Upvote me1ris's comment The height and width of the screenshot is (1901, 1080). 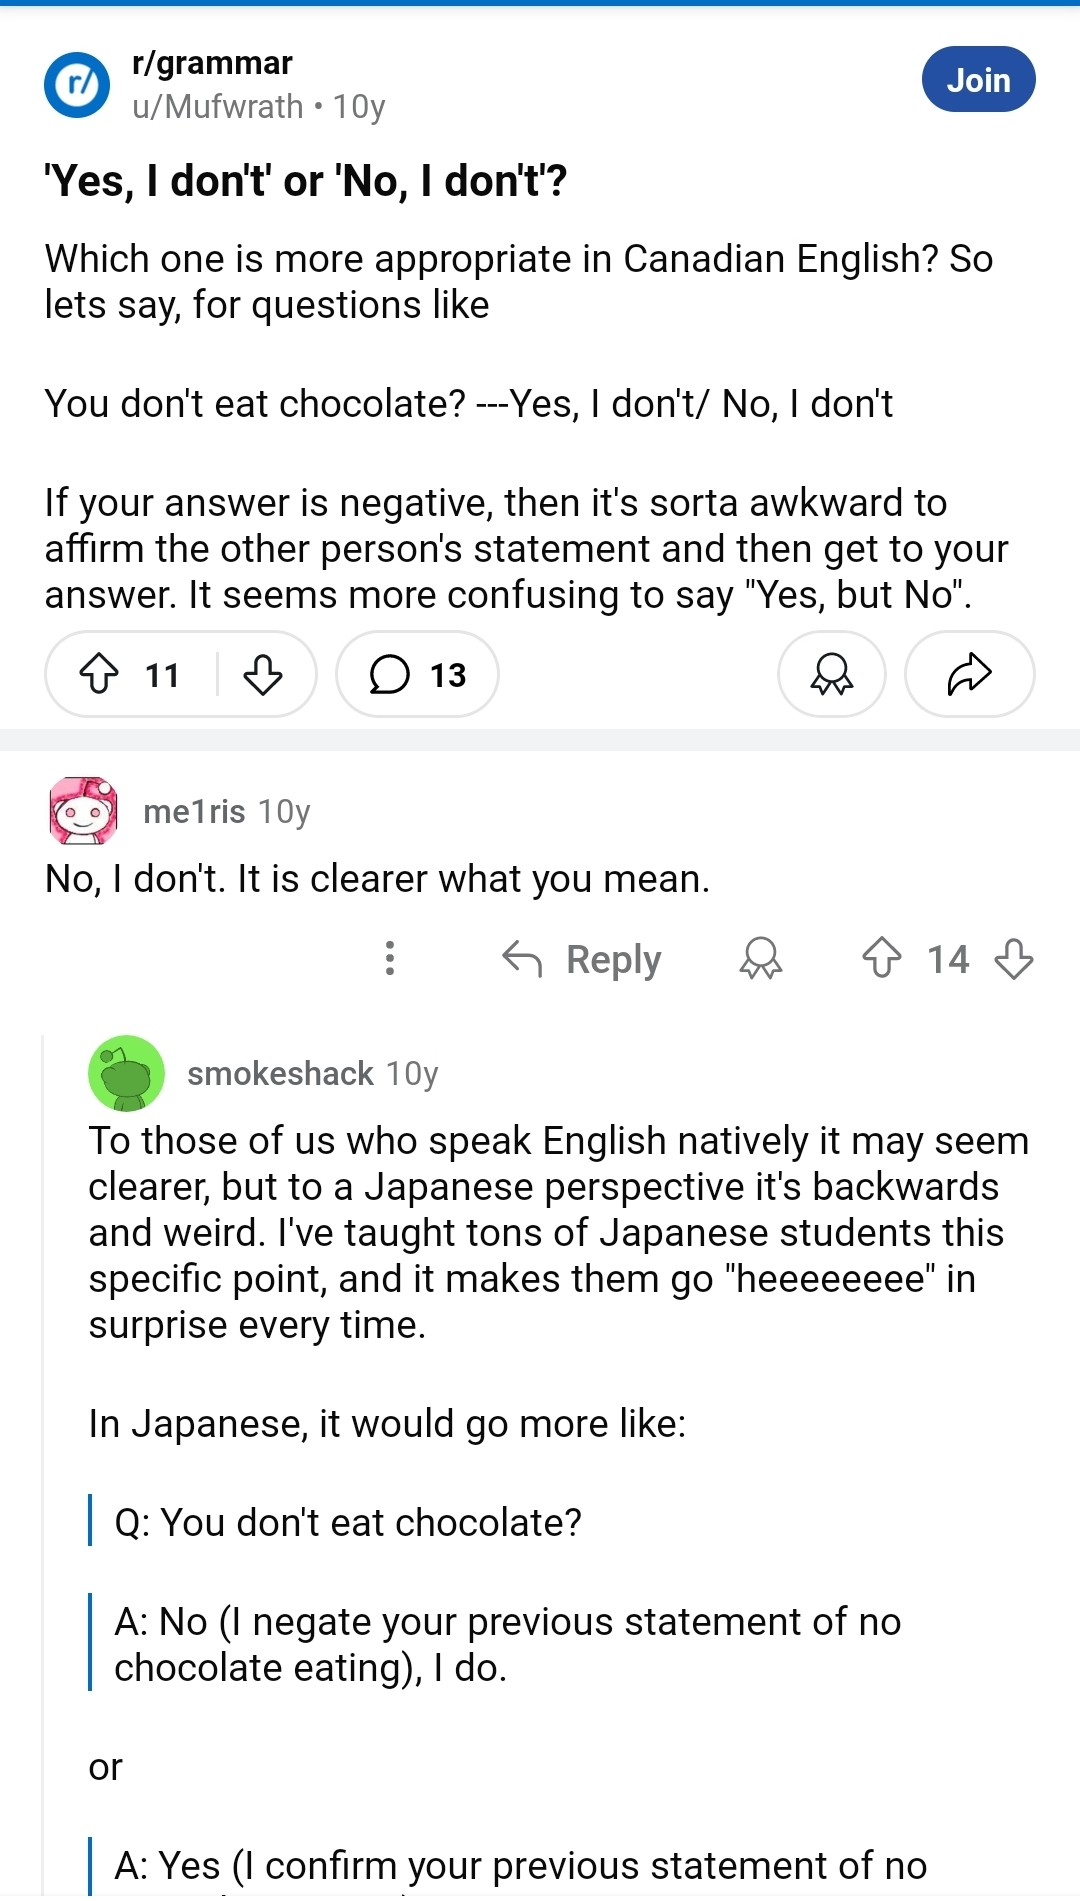point(881,958)
